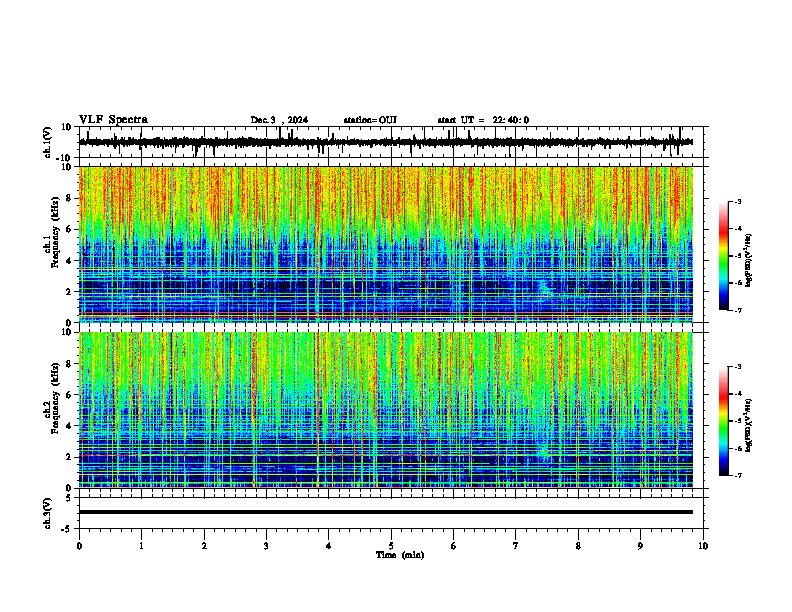Select the date text "Dec. 3, 2024"

click(279, 120)
